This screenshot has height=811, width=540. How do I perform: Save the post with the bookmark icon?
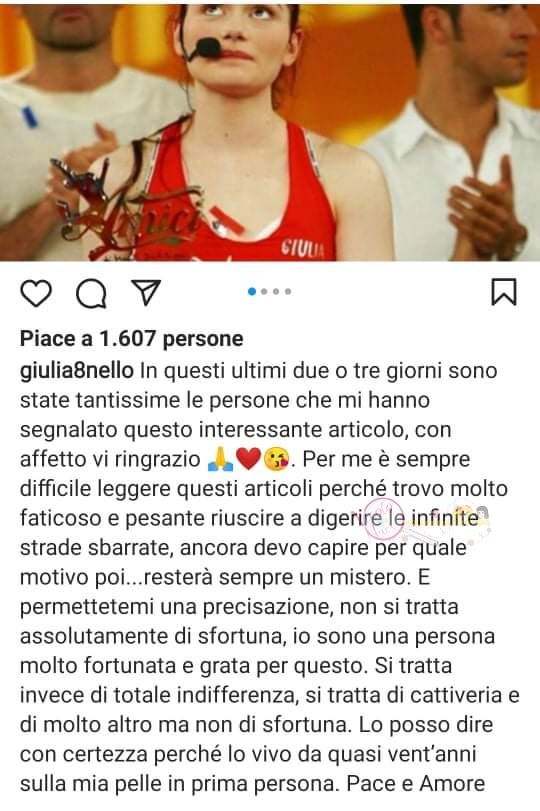504,292
